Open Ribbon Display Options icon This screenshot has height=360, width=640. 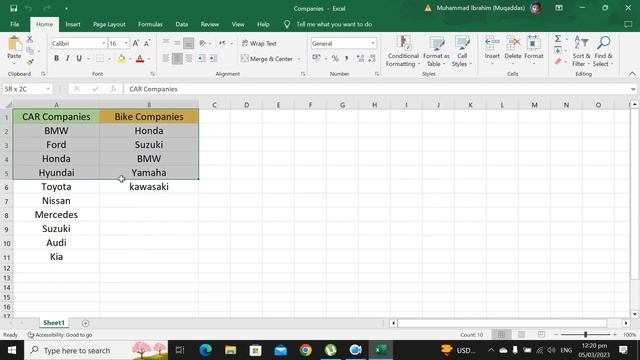tap(559, 8)
